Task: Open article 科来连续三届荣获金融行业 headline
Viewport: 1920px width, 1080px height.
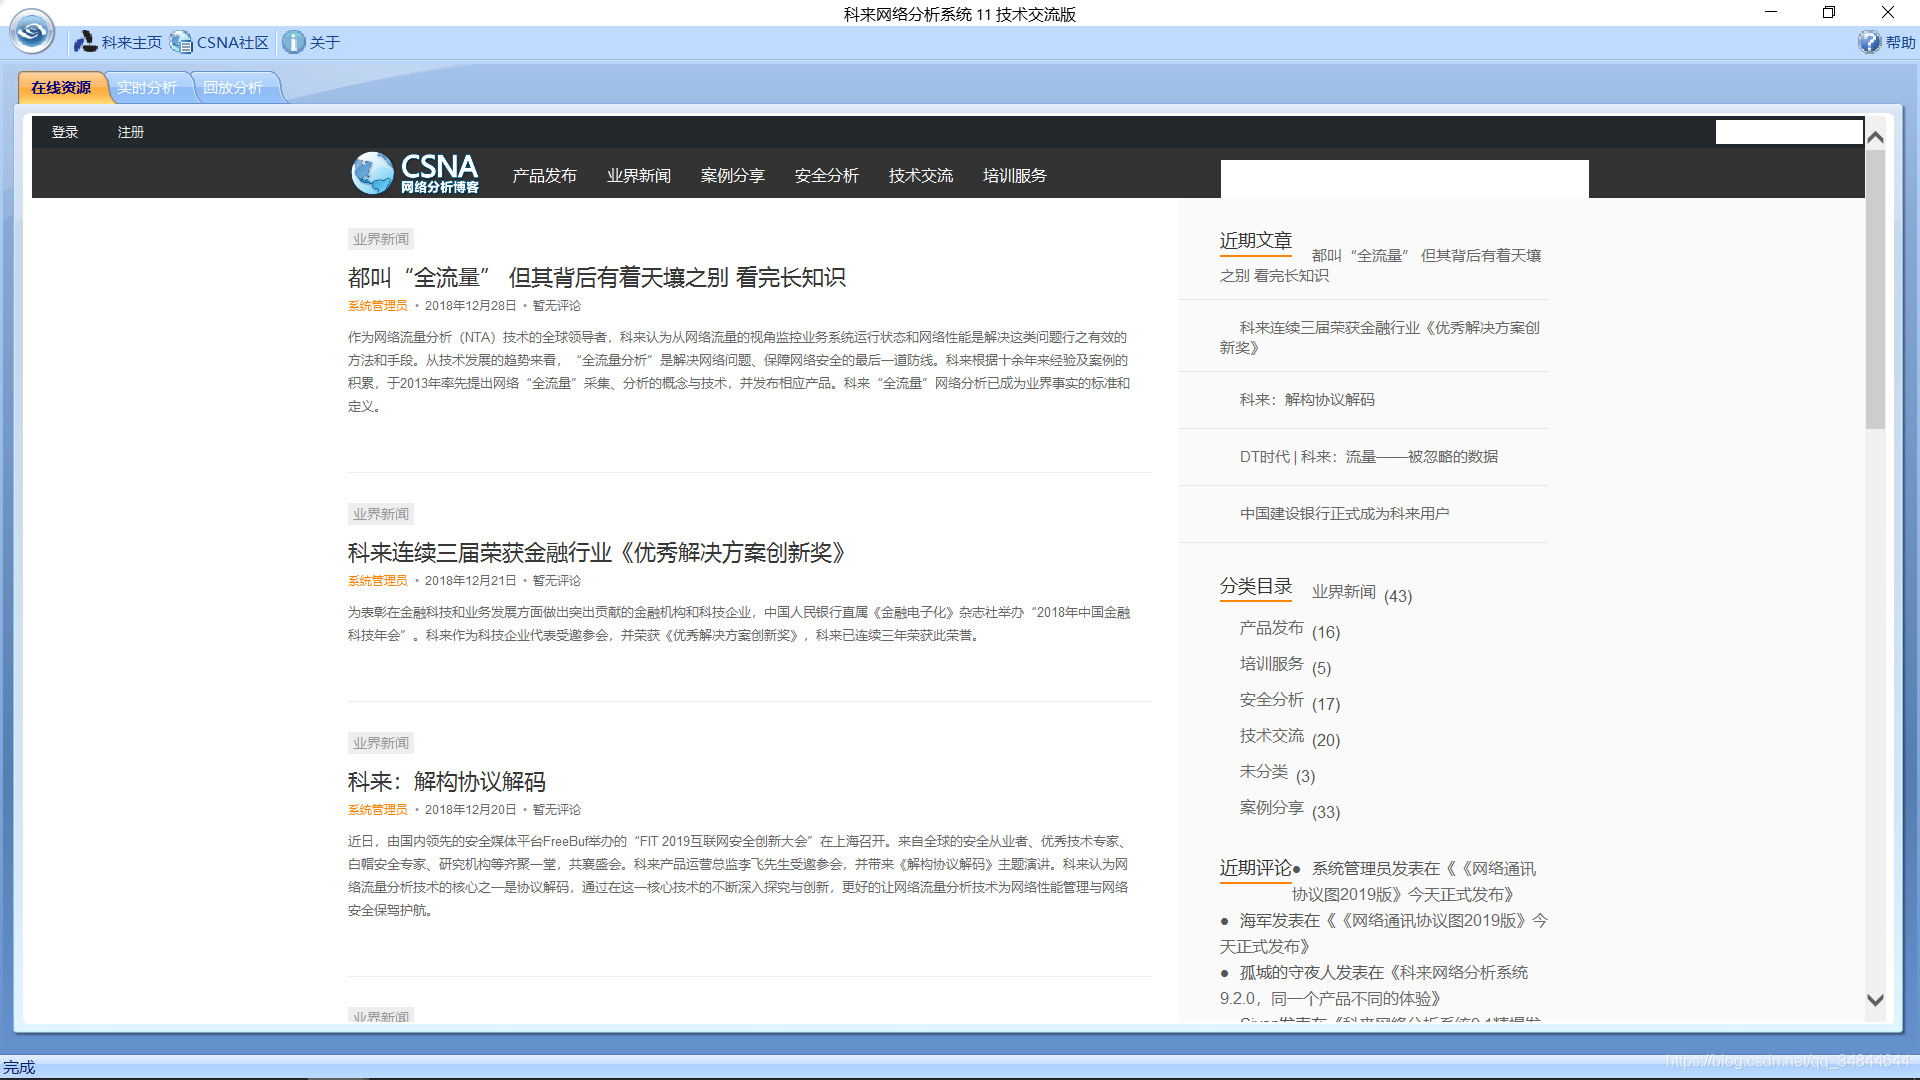Action: (597, 553)
